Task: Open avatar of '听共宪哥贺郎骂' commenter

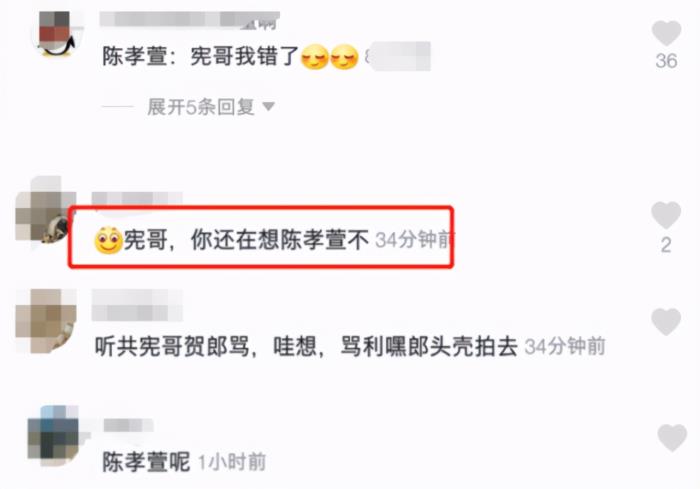Action: pos(45,320)
